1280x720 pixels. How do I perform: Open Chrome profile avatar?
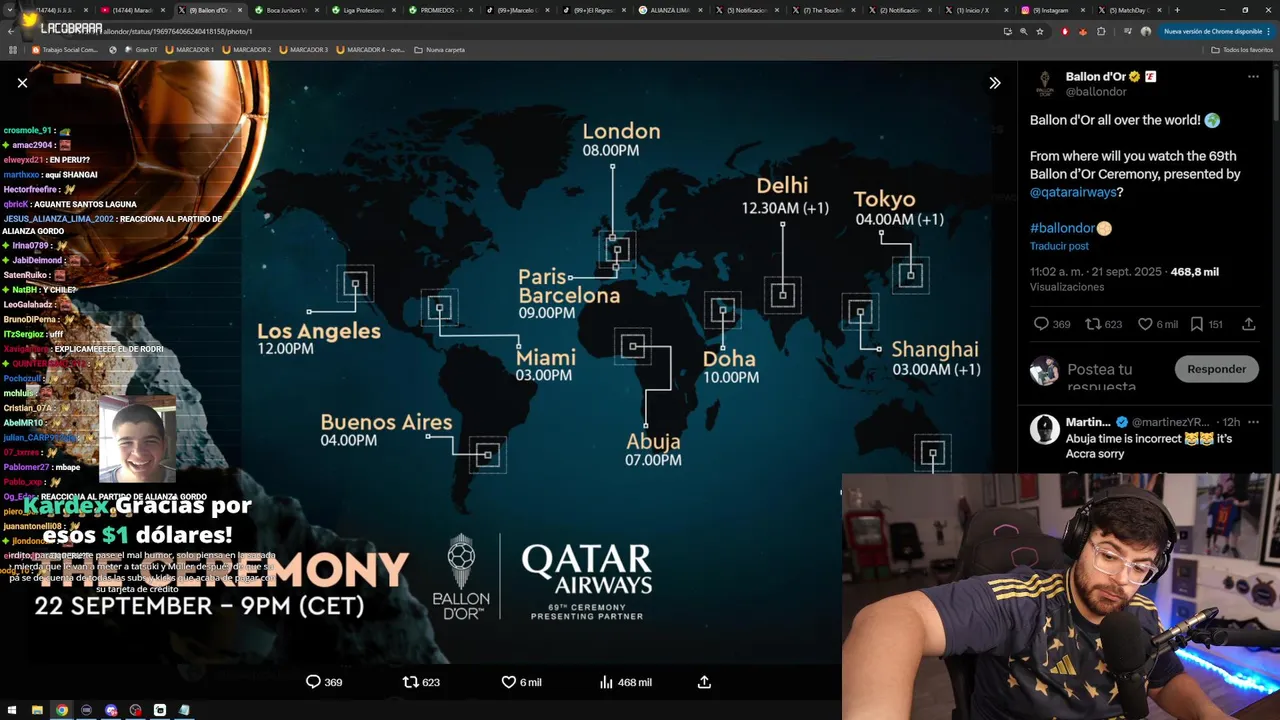coord(1146,31)
